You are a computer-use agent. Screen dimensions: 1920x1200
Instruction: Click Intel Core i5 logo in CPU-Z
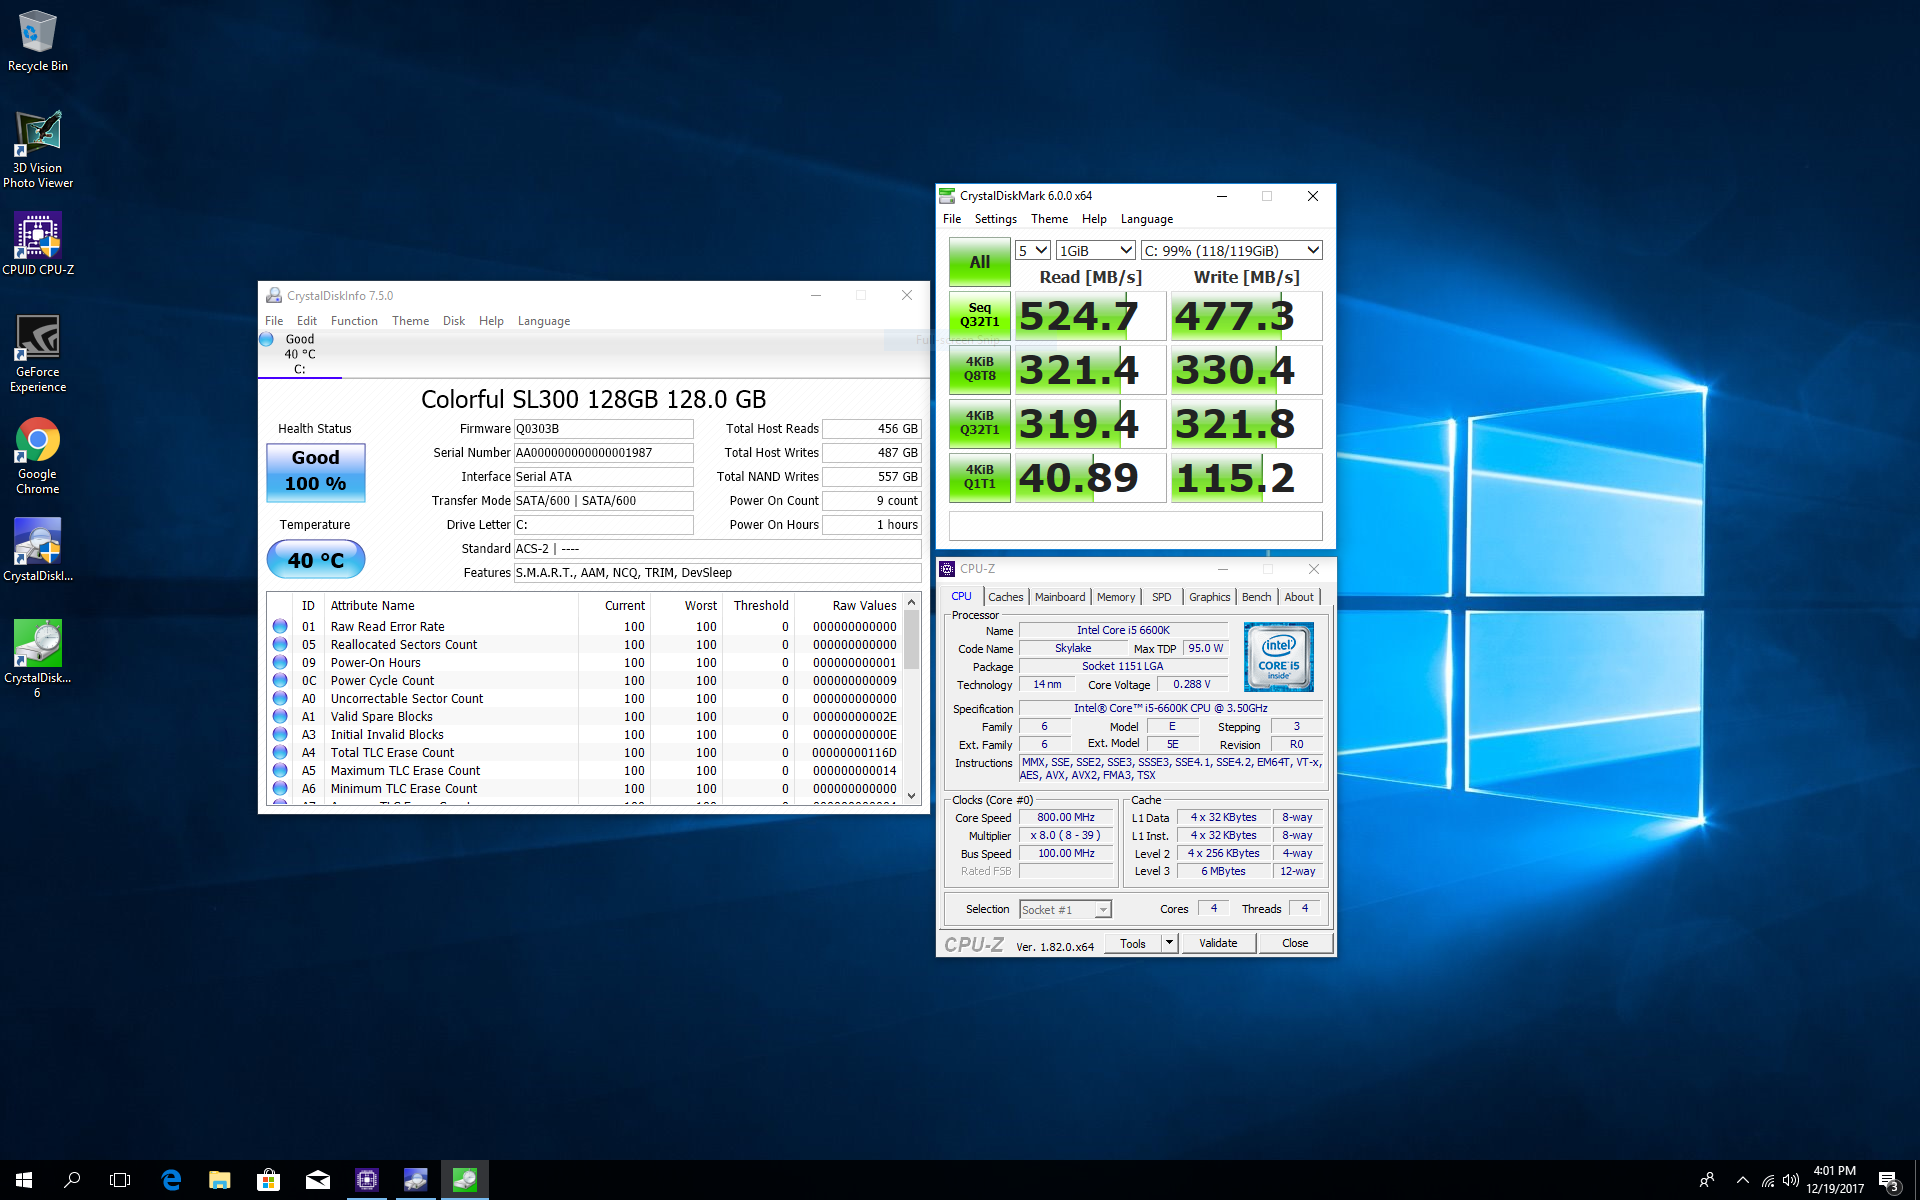click(x=1278, y=656)
